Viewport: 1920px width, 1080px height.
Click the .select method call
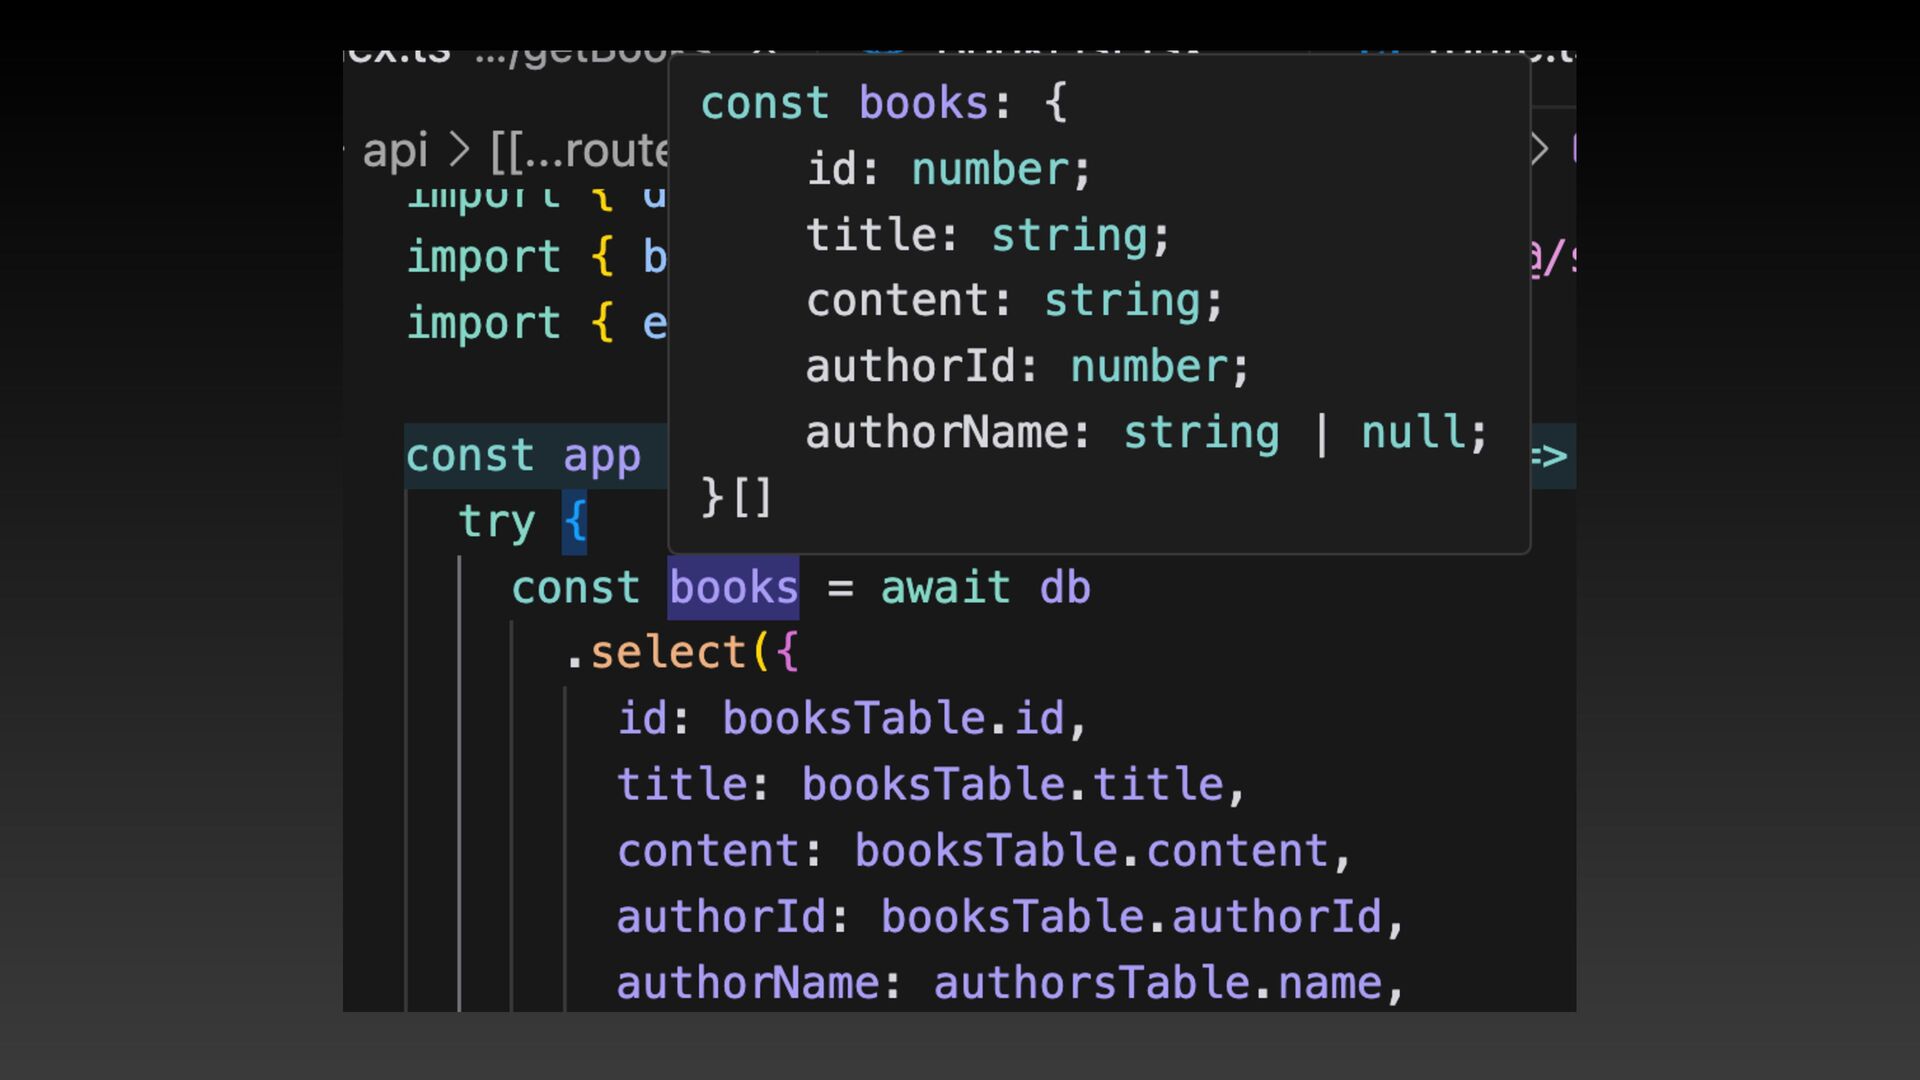(x=667, y=653)
